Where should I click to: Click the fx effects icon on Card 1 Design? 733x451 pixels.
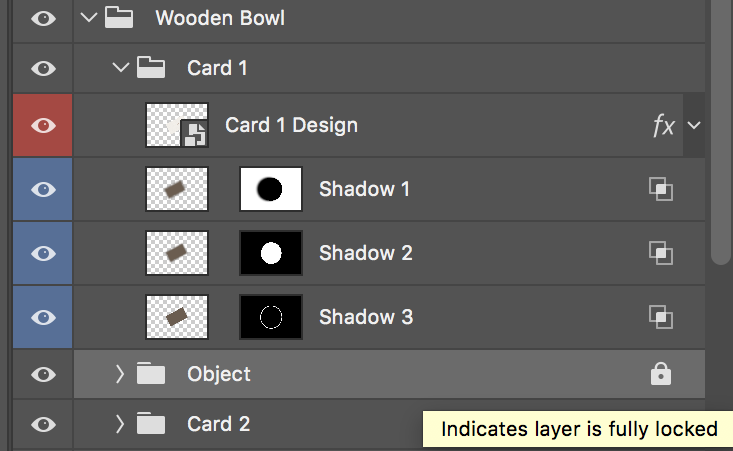coord(663,125)
